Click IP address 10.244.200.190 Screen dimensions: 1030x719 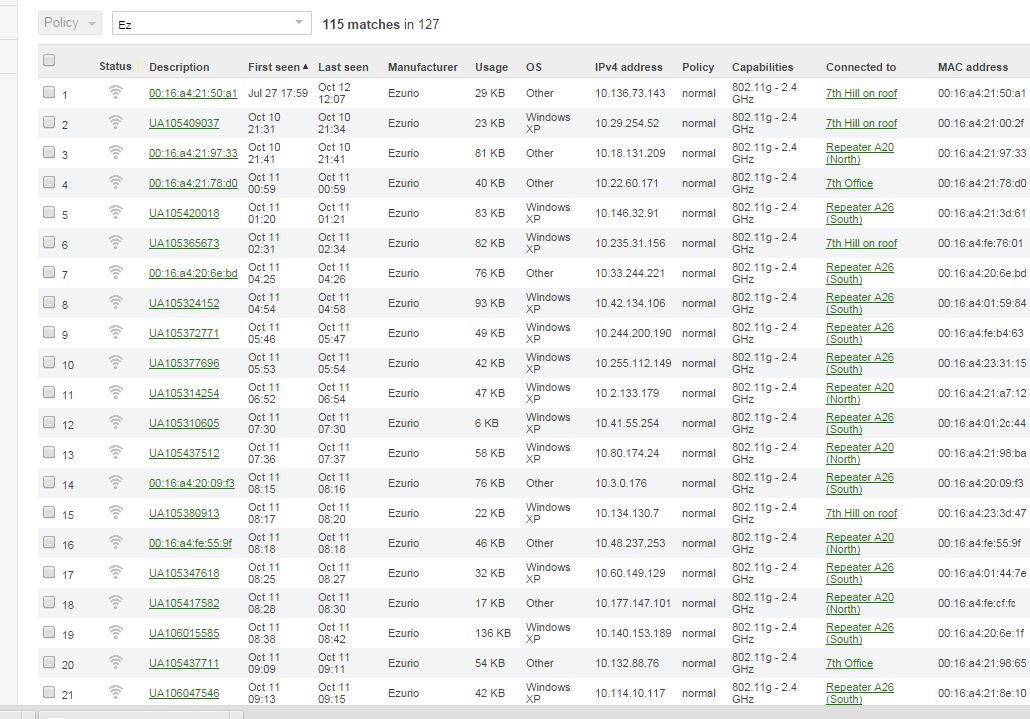point(633,333)
